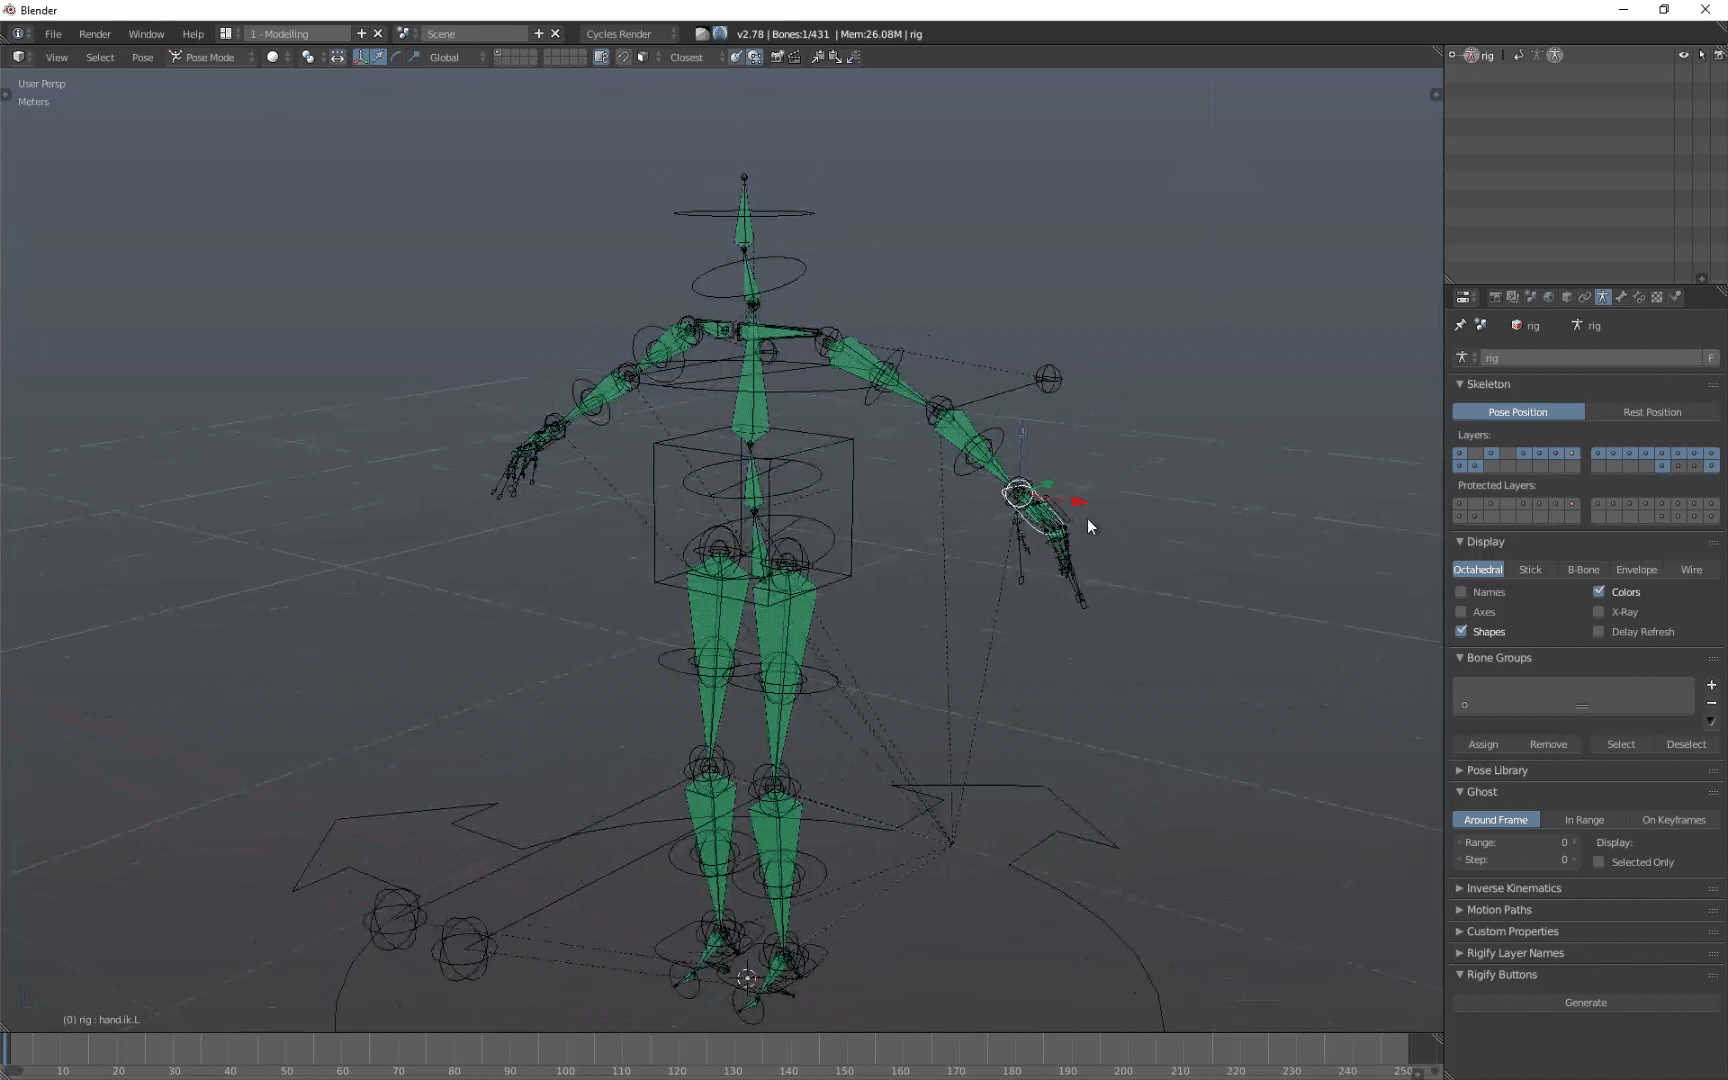Uncheck the Colors display option
The width and height of the screenshot is (1728, 1080).
tap(1599, 592)
